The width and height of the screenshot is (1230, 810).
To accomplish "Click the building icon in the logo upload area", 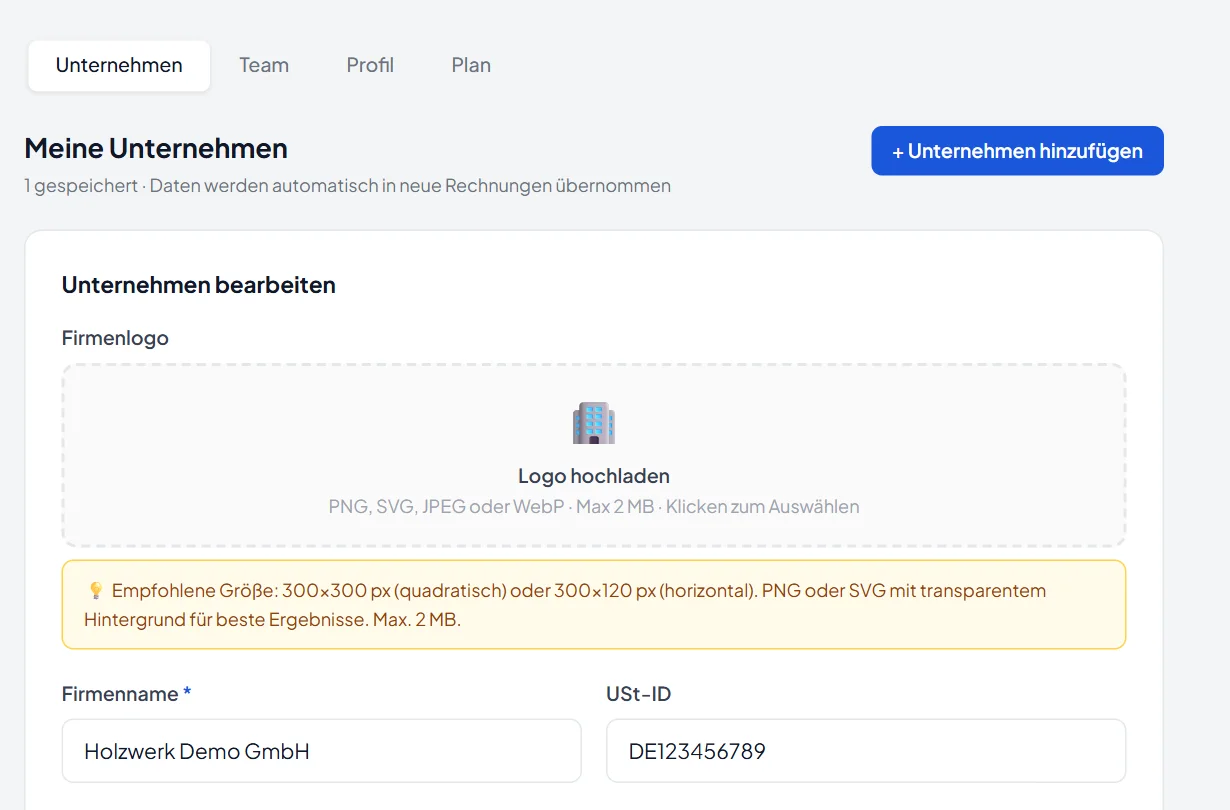I will click(x=594, y=423).
